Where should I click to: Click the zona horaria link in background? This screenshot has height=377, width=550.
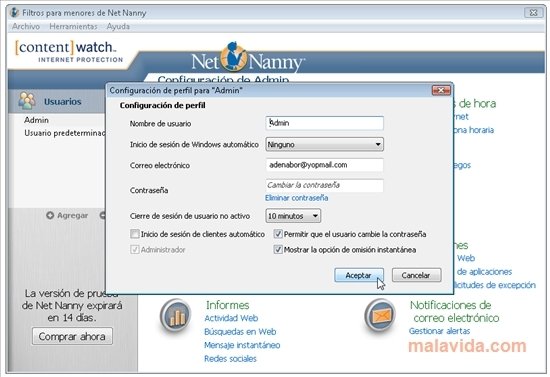tap(474, 130)
